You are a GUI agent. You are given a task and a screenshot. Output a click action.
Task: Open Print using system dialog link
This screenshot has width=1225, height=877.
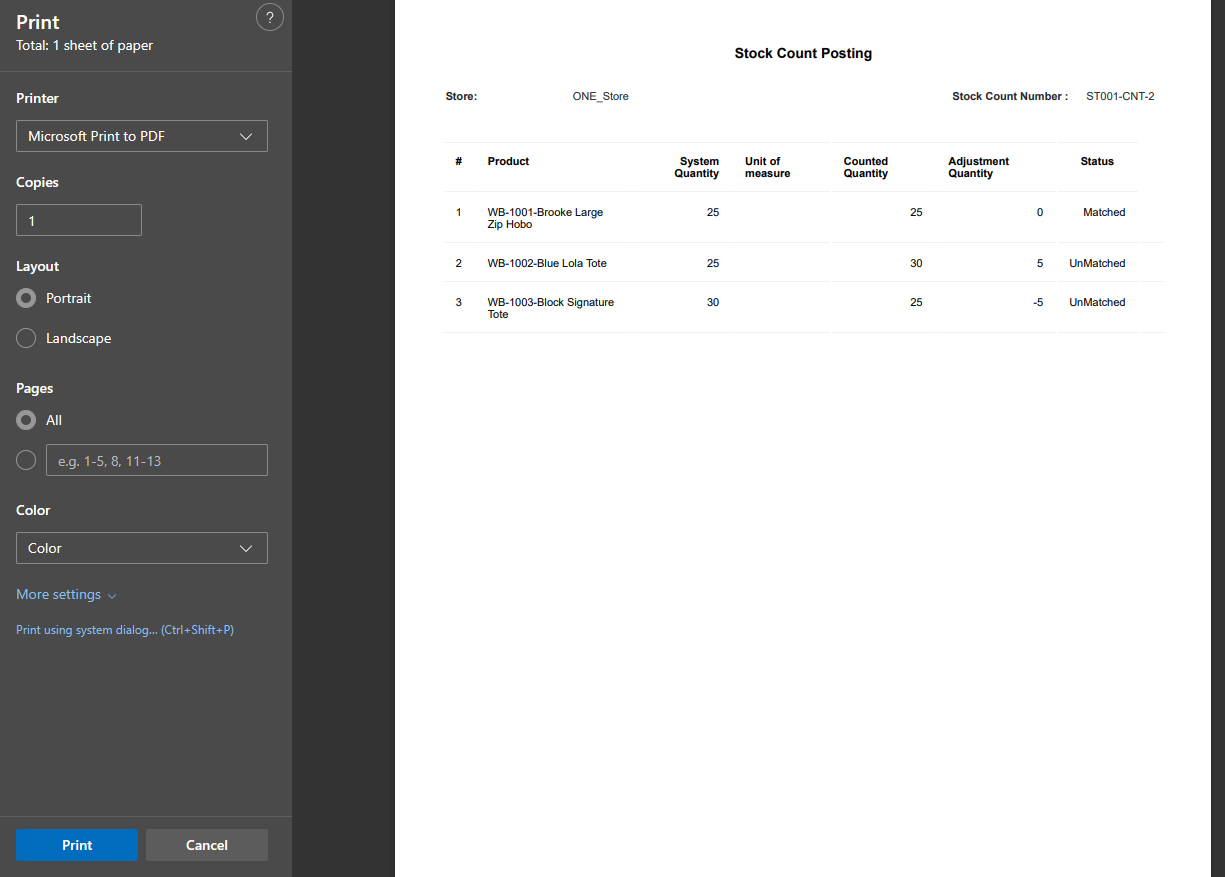[x=125, y=630]
